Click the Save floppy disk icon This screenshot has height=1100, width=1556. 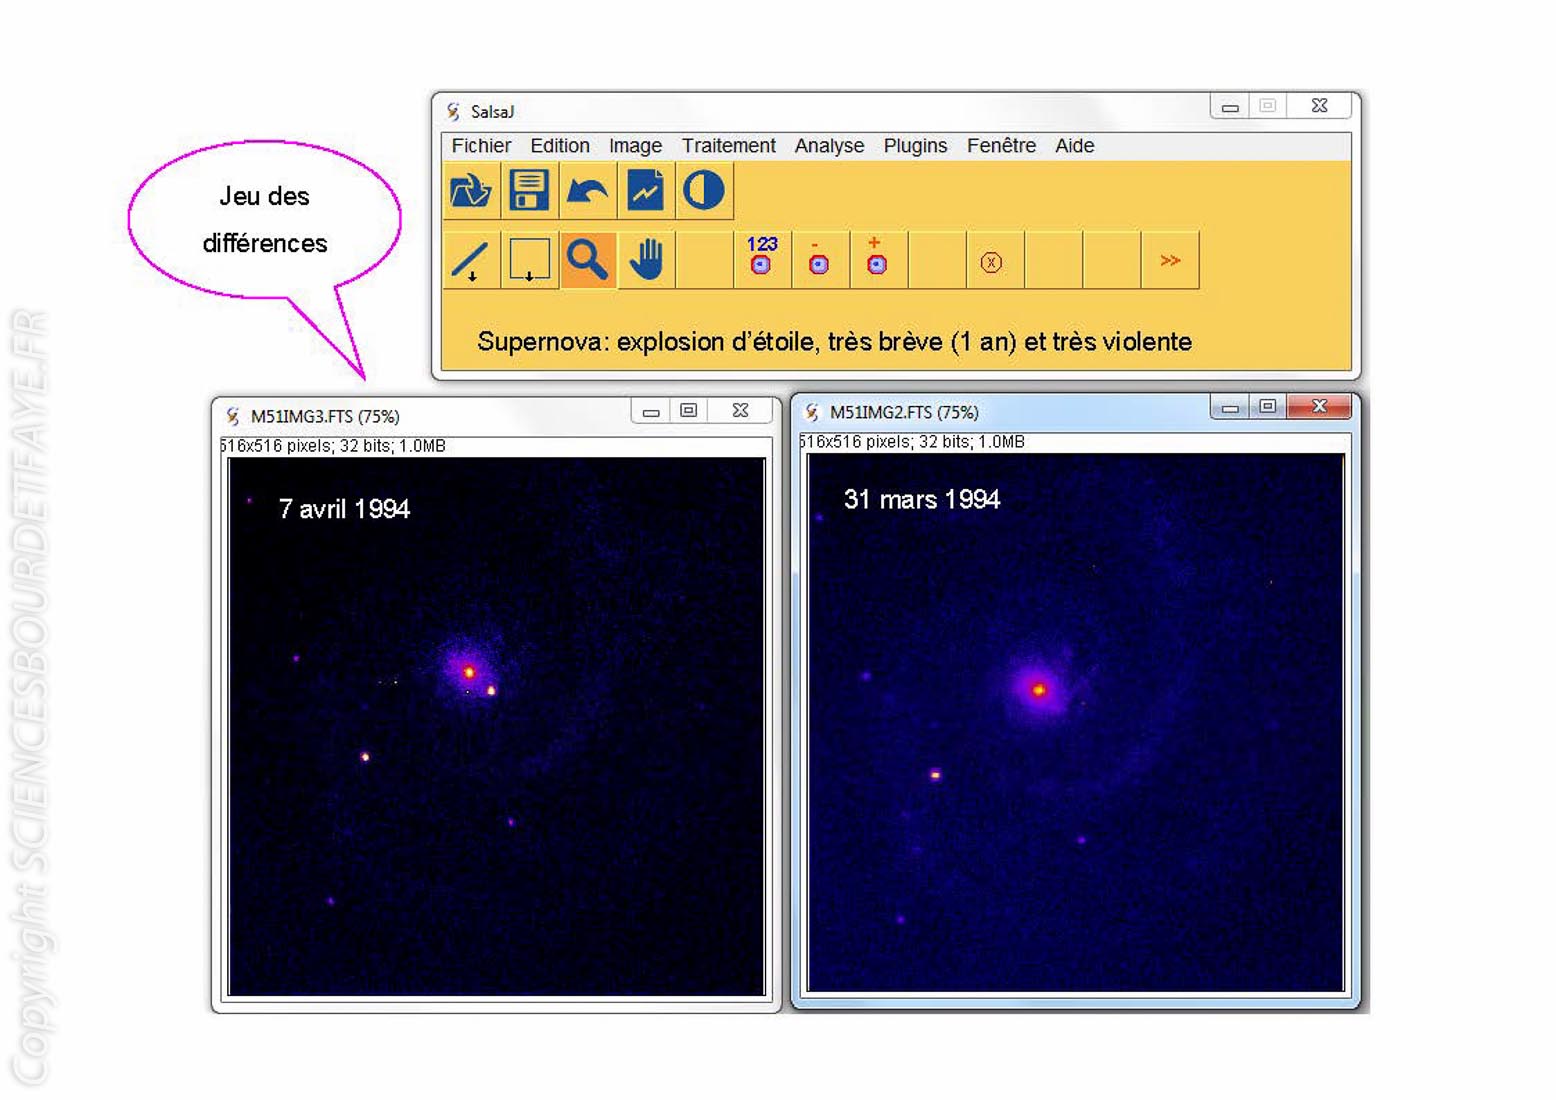pos(528,190)
